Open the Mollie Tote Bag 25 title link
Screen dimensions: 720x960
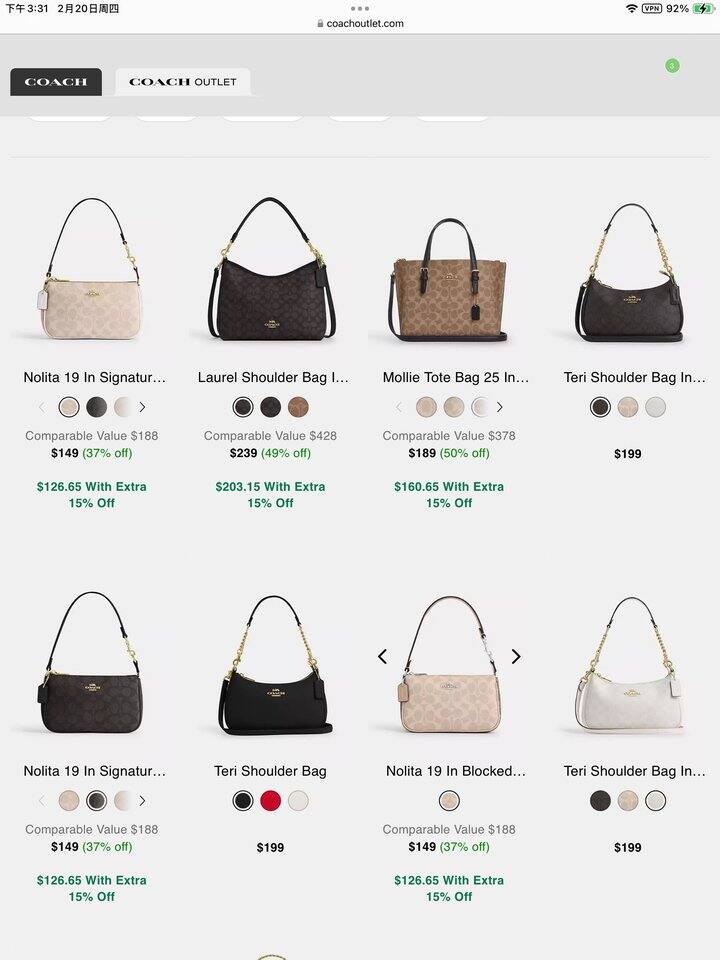tap(456, 378)
